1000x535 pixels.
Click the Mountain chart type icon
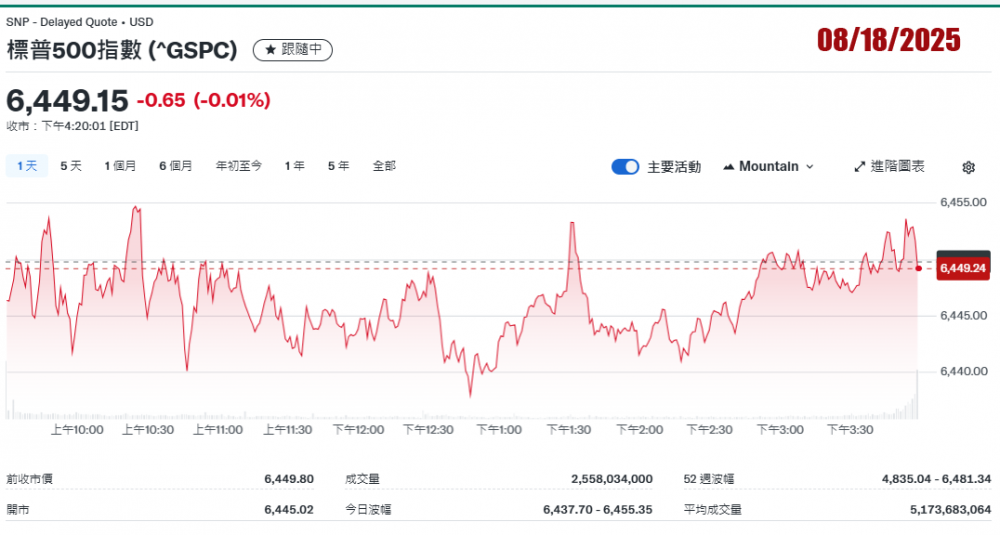[728, 167]
